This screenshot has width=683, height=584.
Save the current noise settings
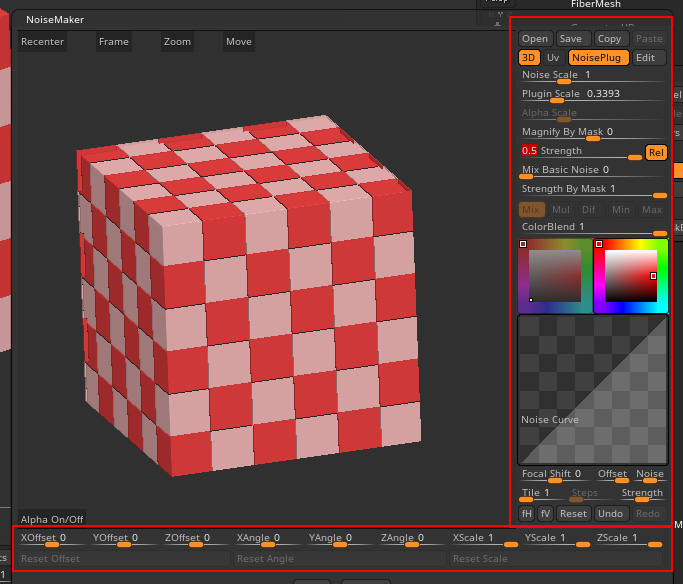571,39
